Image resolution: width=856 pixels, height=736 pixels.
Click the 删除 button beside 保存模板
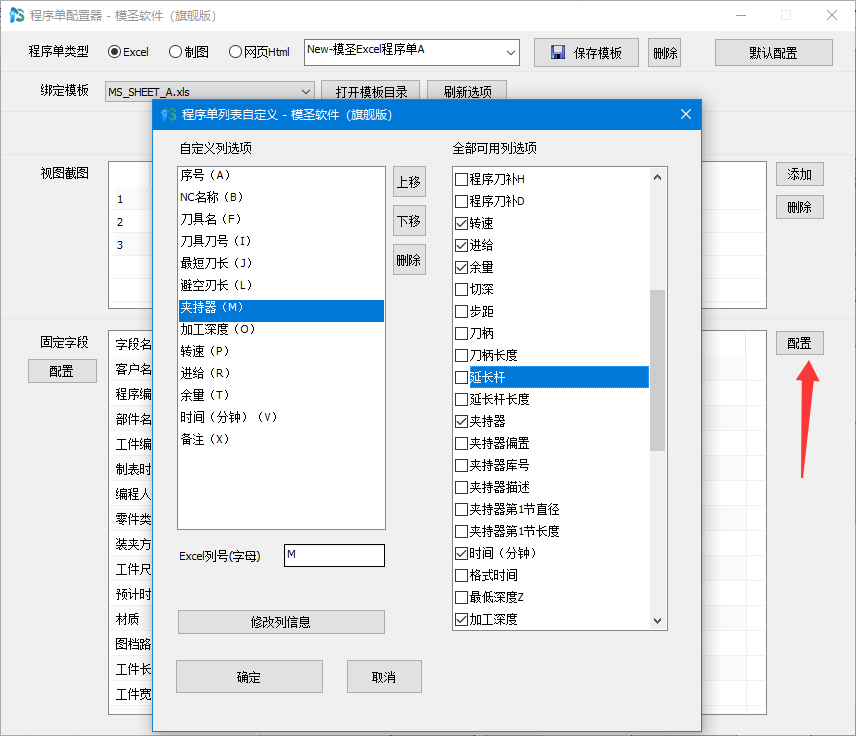pos(664,52)
